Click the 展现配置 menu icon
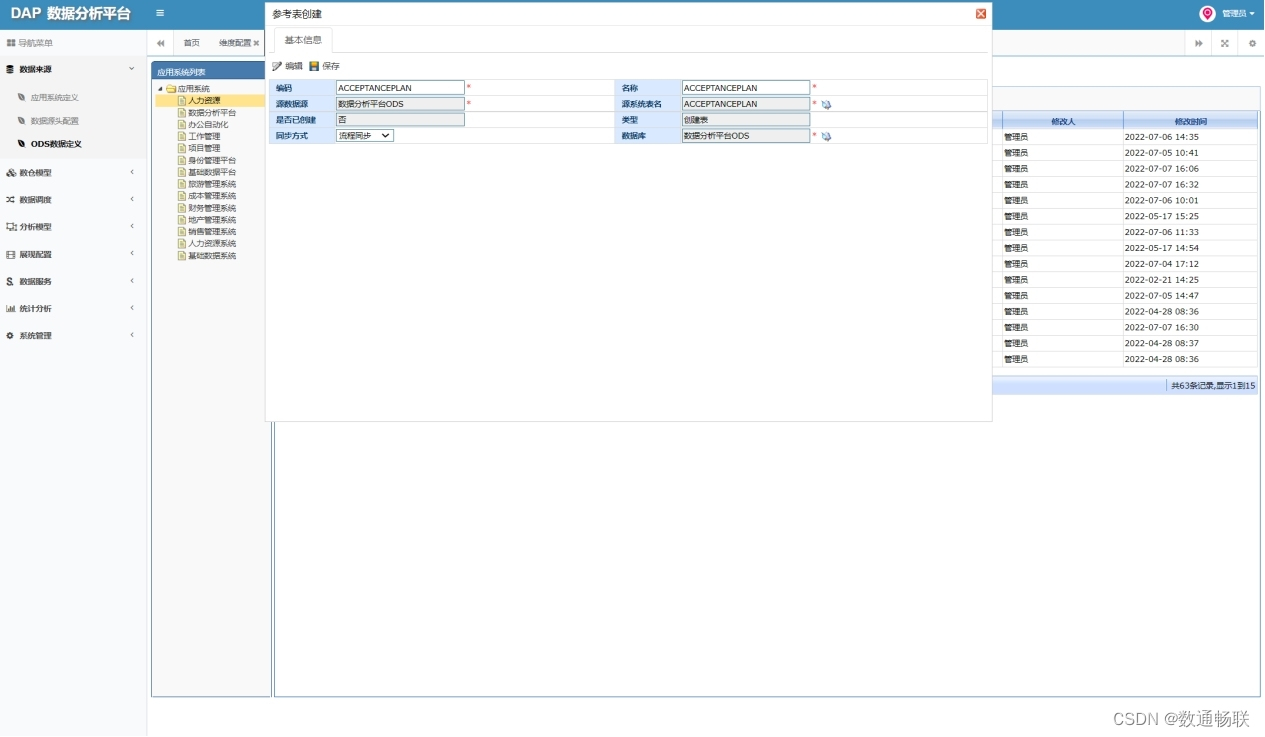1265x737 pixels. 11,254
